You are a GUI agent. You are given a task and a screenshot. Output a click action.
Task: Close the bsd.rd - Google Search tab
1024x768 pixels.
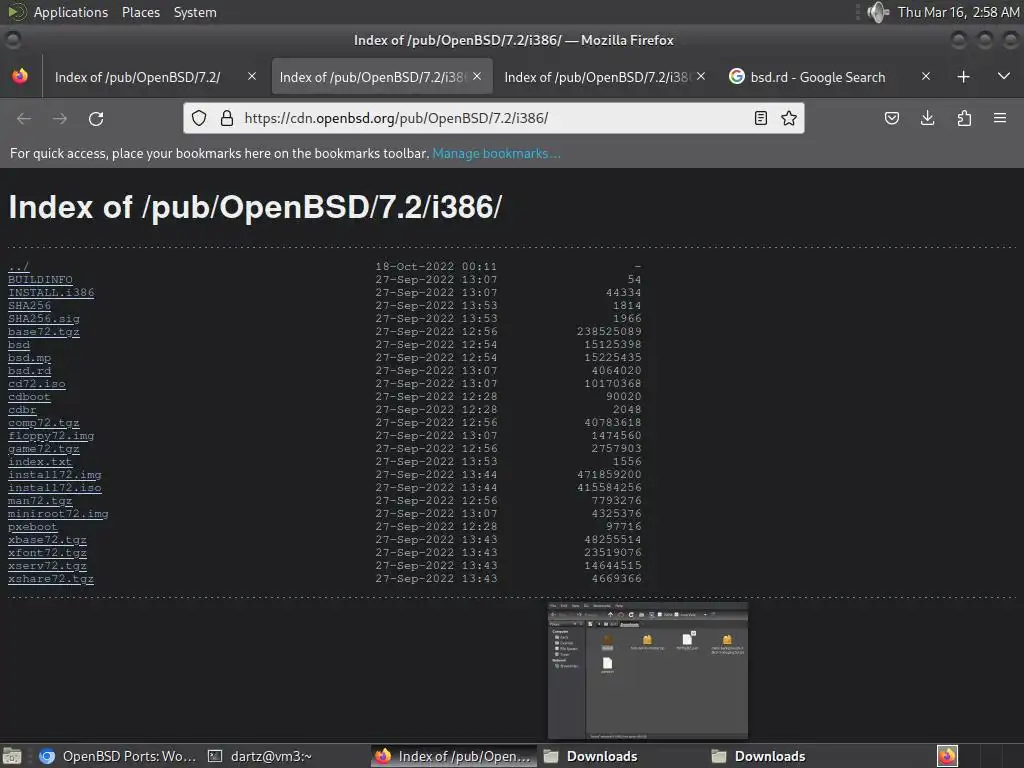pos(925,76)
